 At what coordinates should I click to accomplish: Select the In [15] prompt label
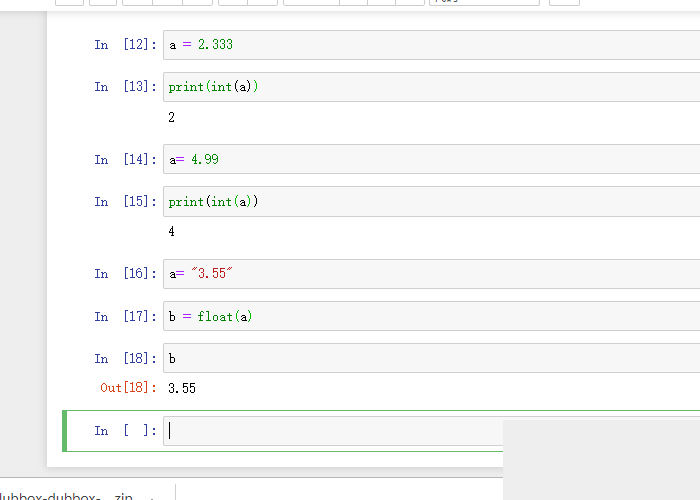(125, 202)
